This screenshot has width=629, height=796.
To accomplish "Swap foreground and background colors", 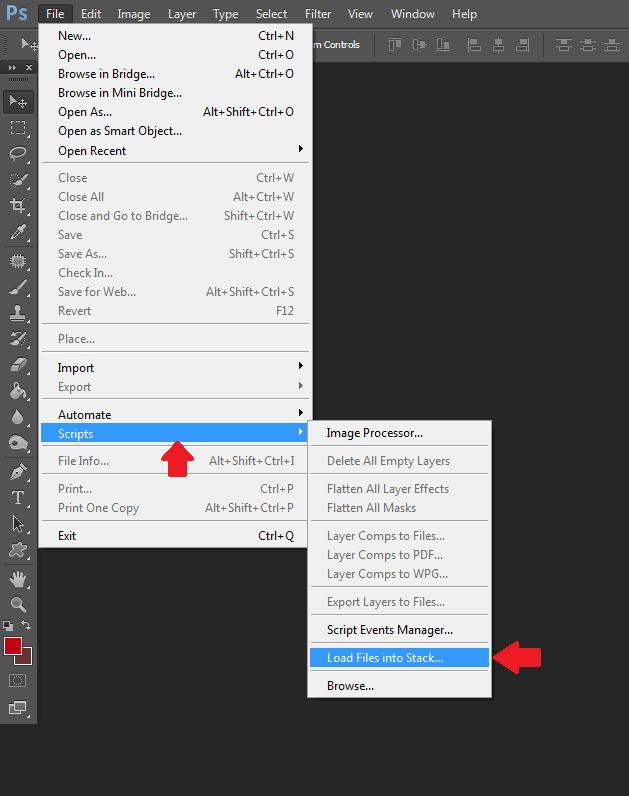I will [x=26, y=625].
